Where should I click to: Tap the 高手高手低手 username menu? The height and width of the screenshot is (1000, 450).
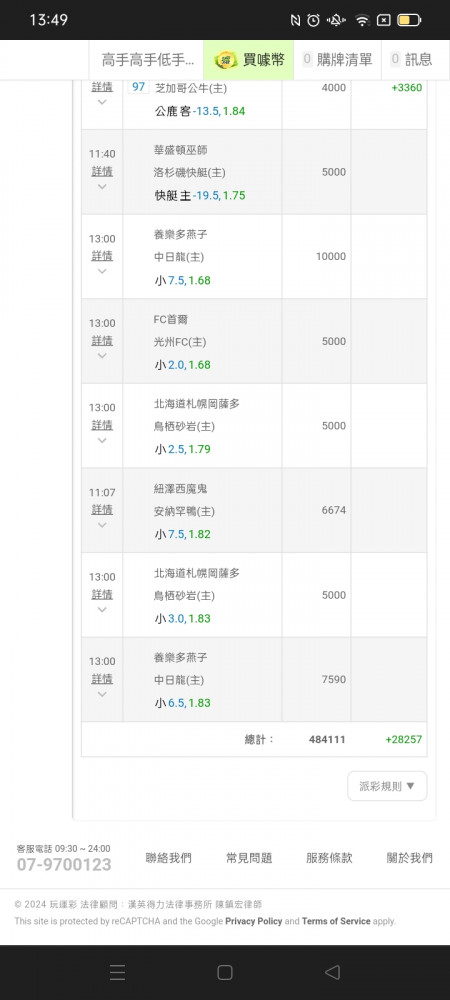(x=148, y=60)
